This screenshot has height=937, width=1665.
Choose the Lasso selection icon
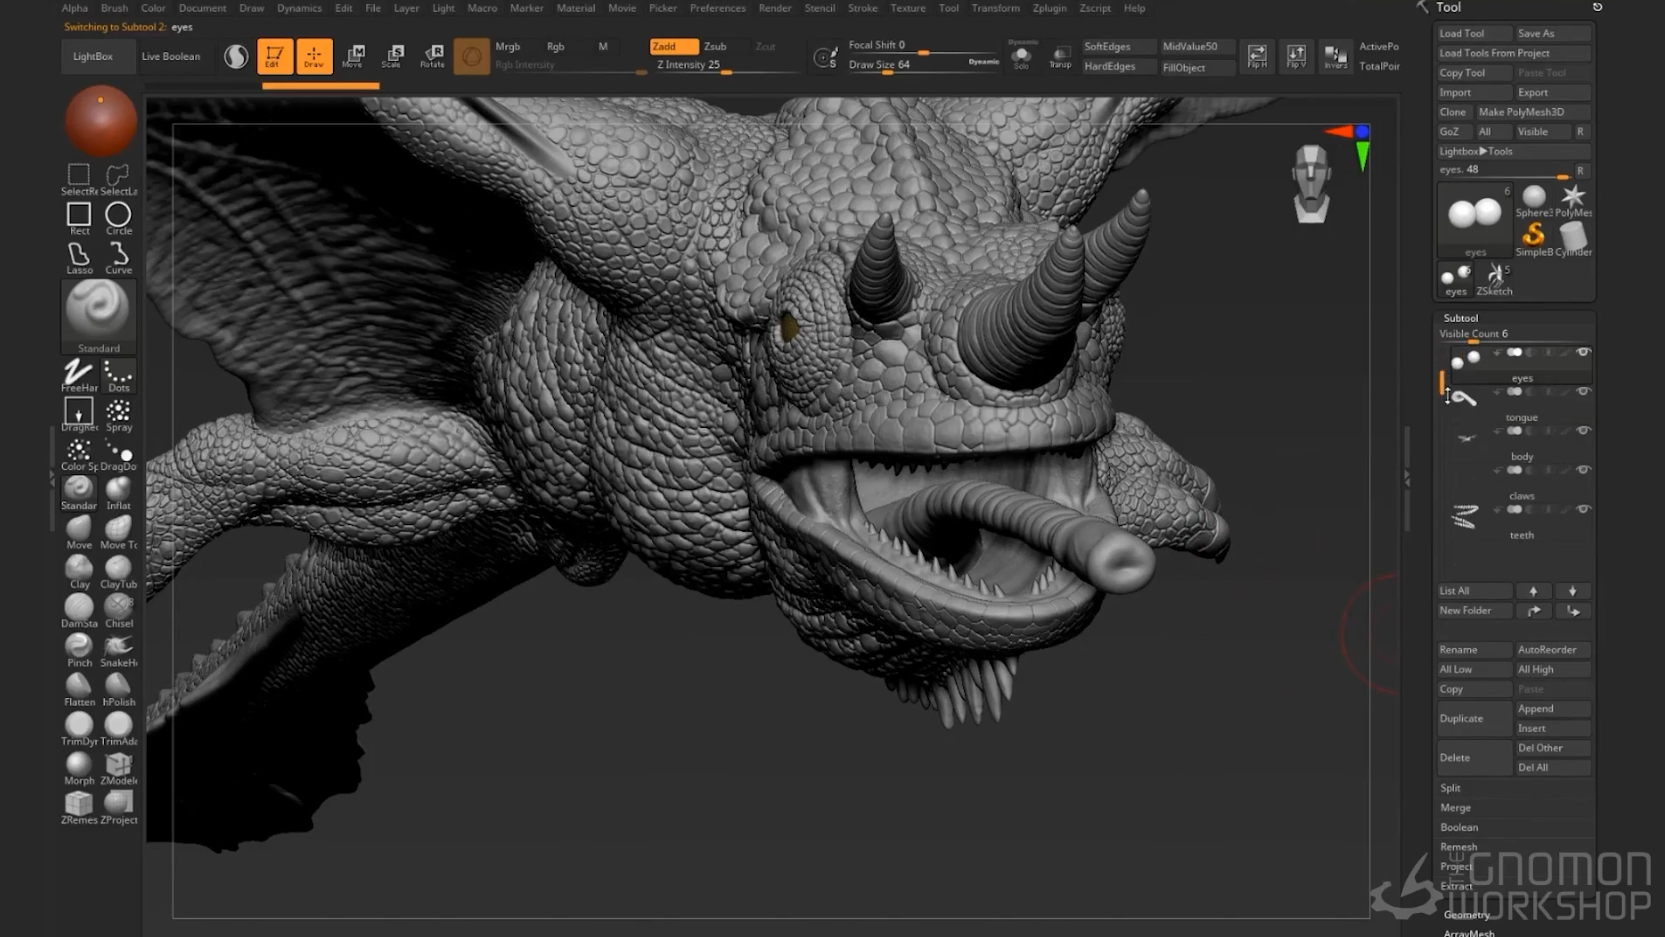click(x=79, y=256)
